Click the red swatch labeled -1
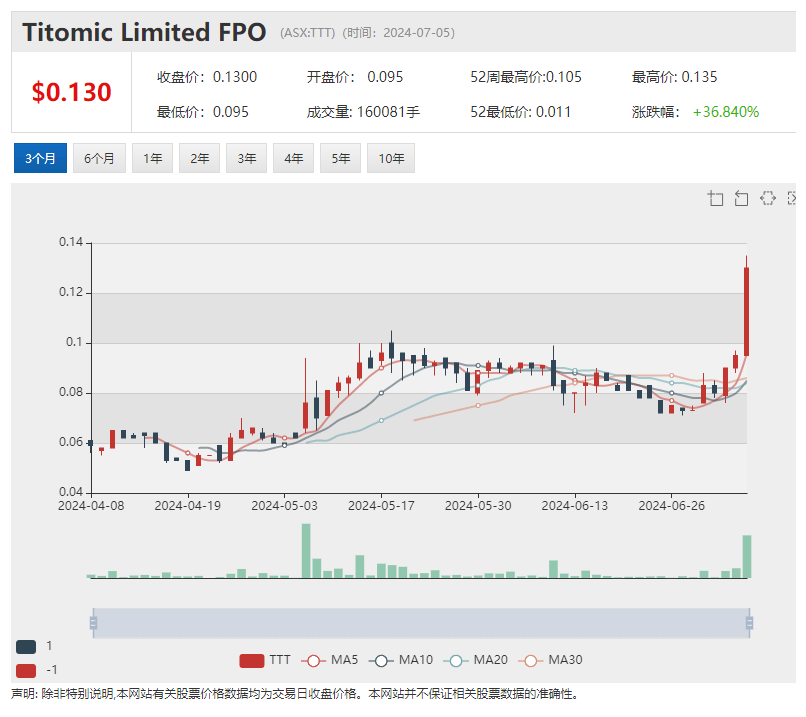Image resolution: width=806 pixels, height=717 pixels. 26,671
